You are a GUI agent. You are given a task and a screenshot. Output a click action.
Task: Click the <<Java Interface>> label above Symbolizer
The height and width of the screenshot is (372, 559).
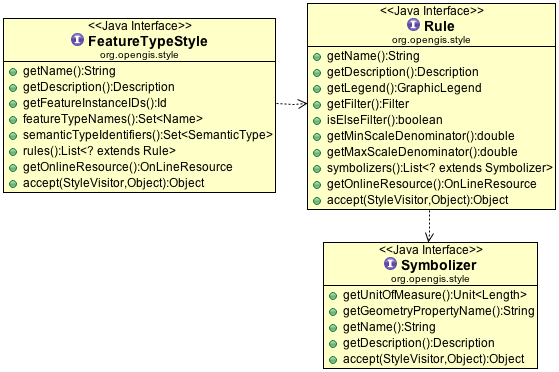(431, 250)
